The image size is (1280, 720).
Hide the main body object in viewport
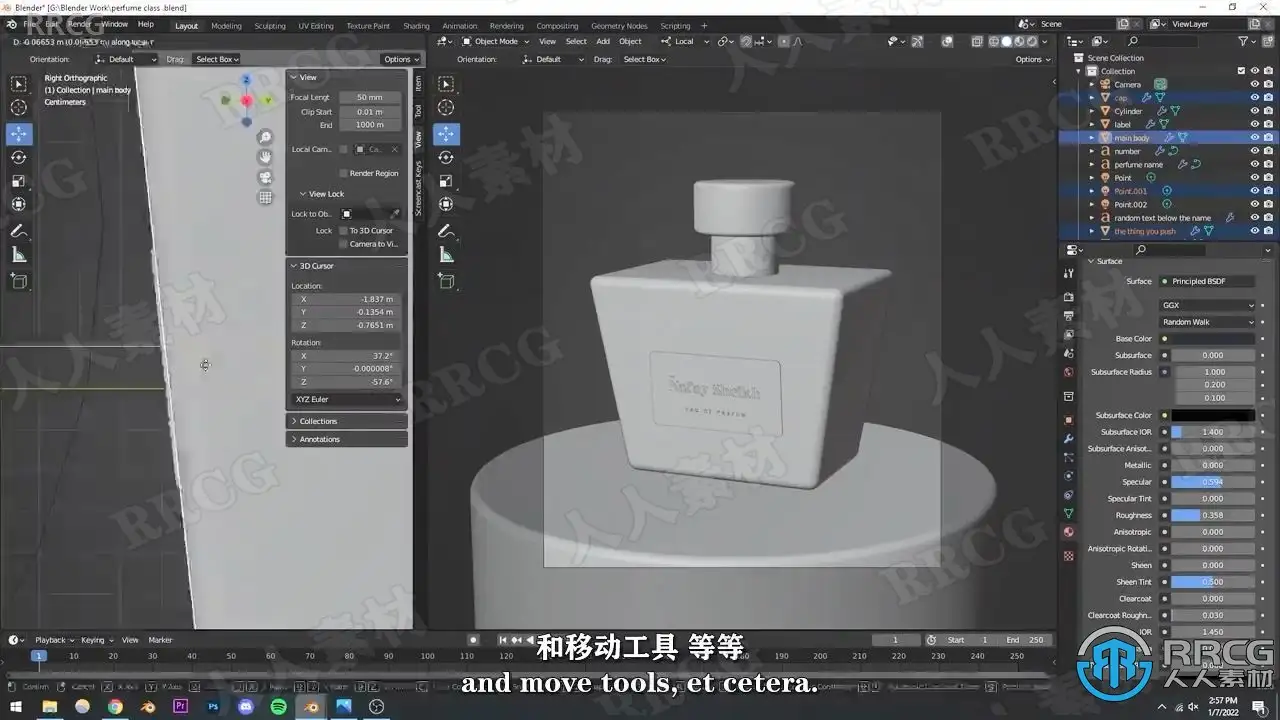point(1254,138)
